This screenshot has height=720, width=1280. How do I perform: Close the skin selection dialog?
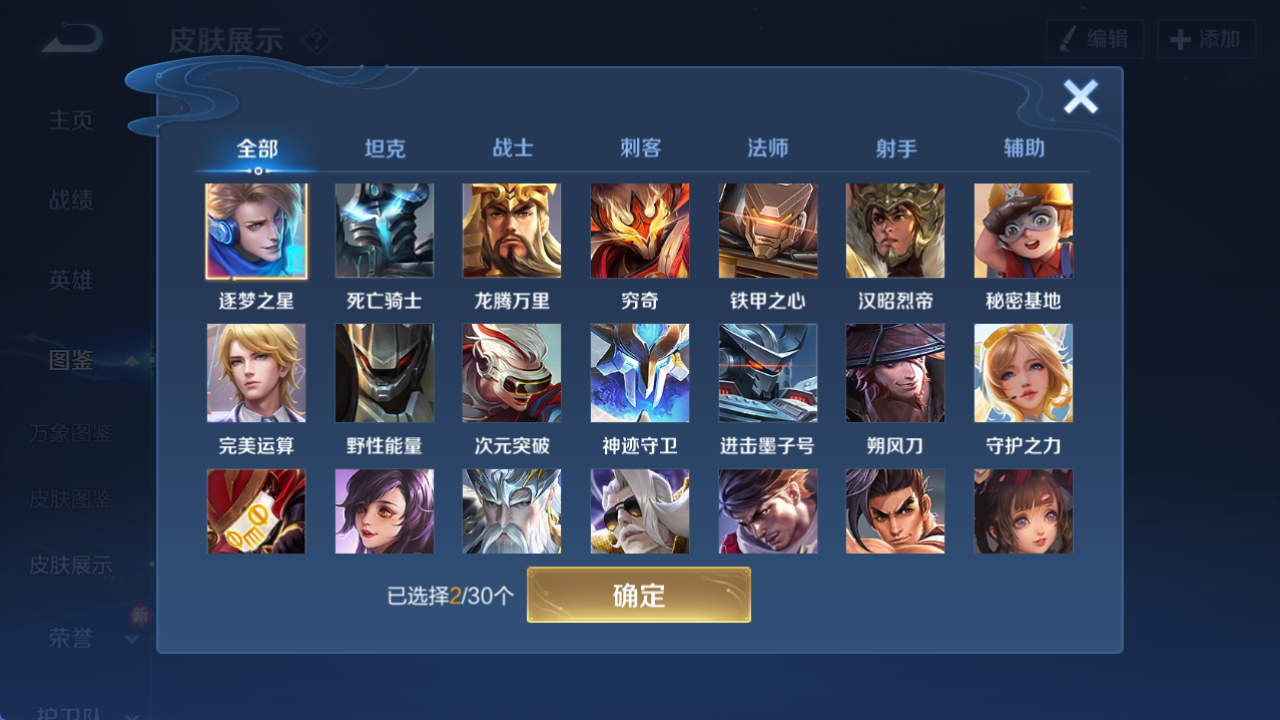pyautogui.click(x=1080, y=97)
